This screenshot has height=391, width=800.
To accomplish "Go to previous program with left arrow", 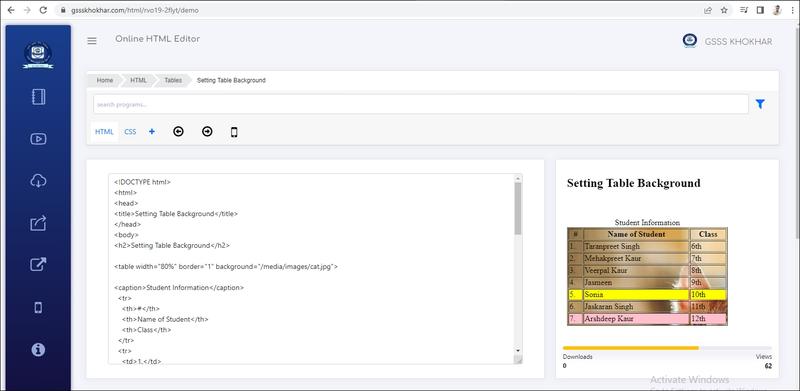I will [x=178, y=132].
